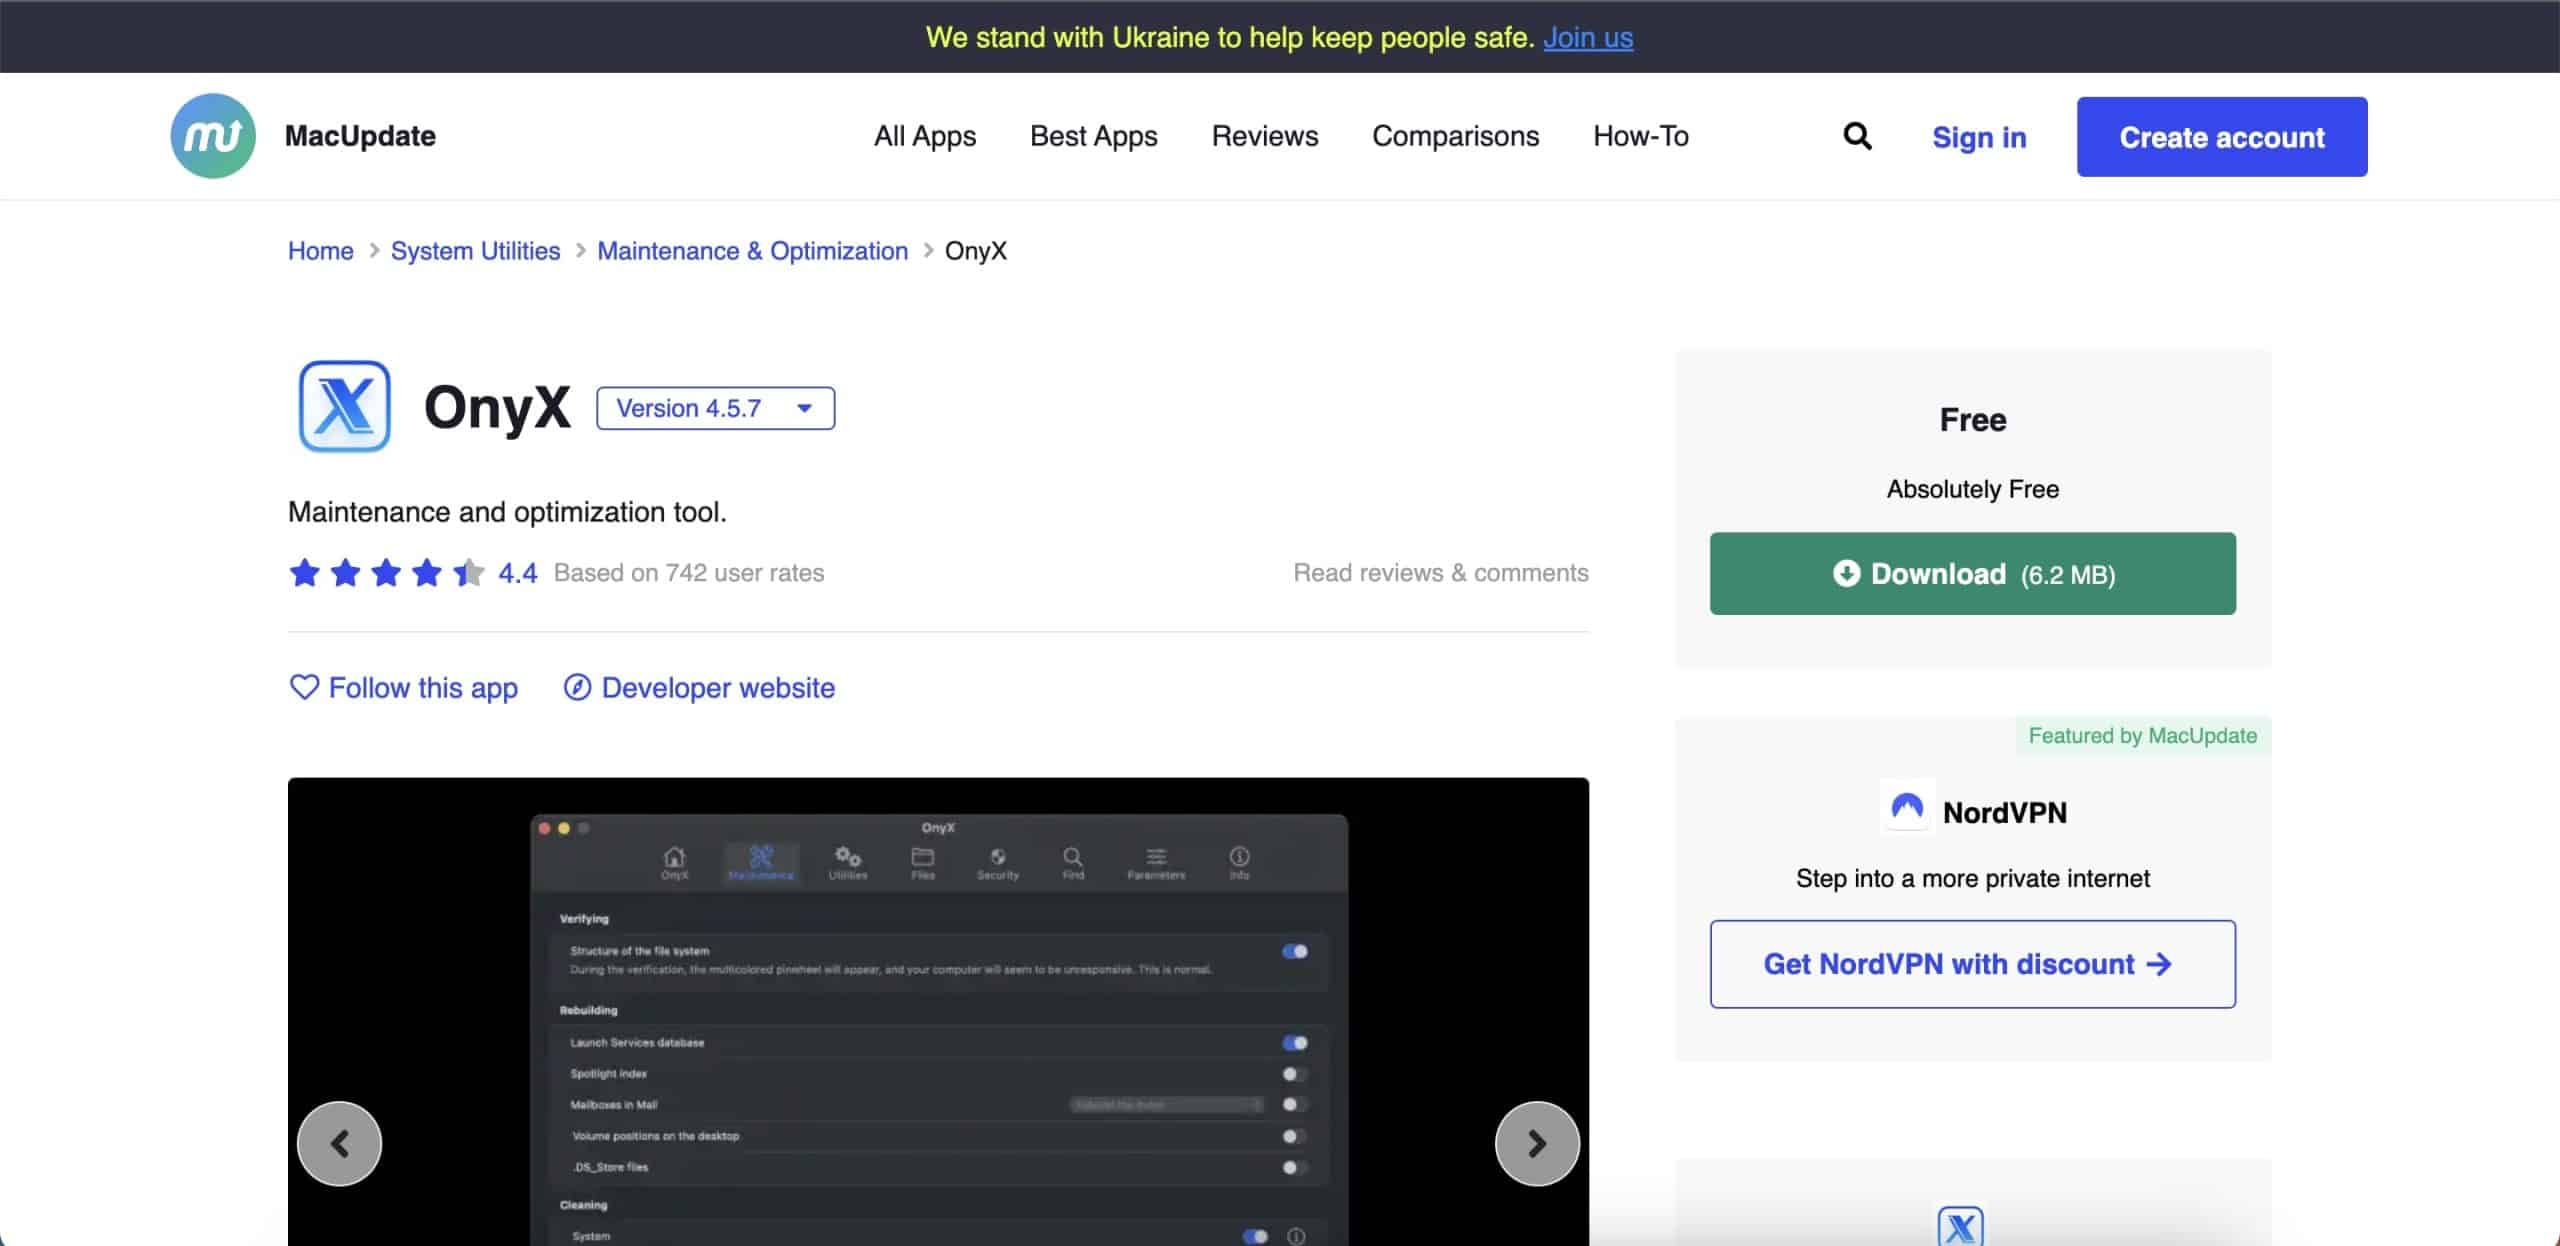Open Comparisons in the navigation

(1455, 136)
